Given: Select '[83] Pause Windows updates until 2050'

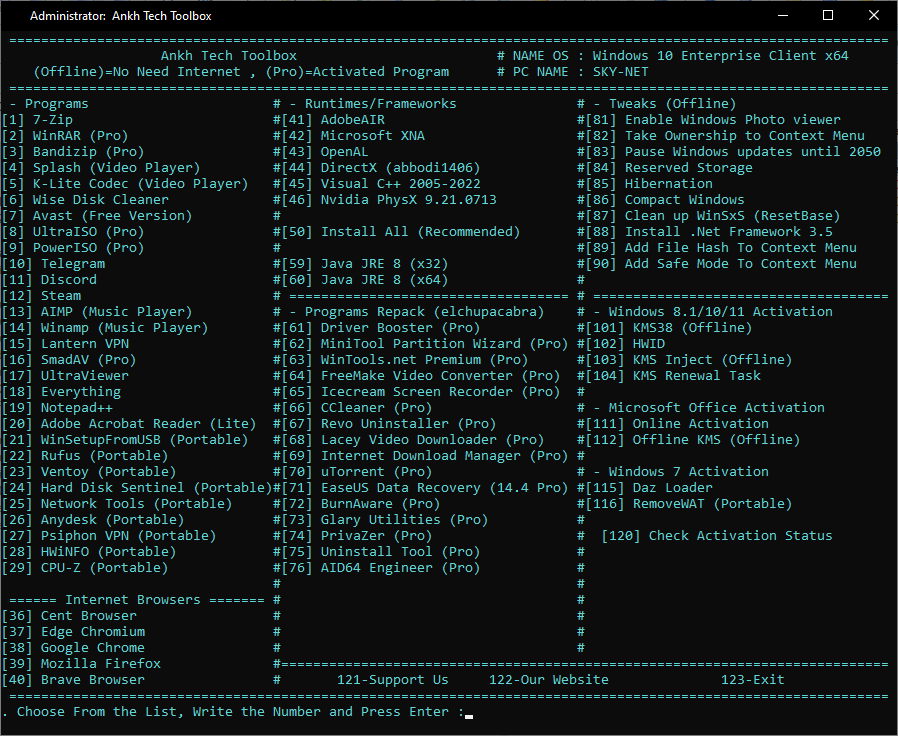Looking at the screenshot, I should [733, 152].
